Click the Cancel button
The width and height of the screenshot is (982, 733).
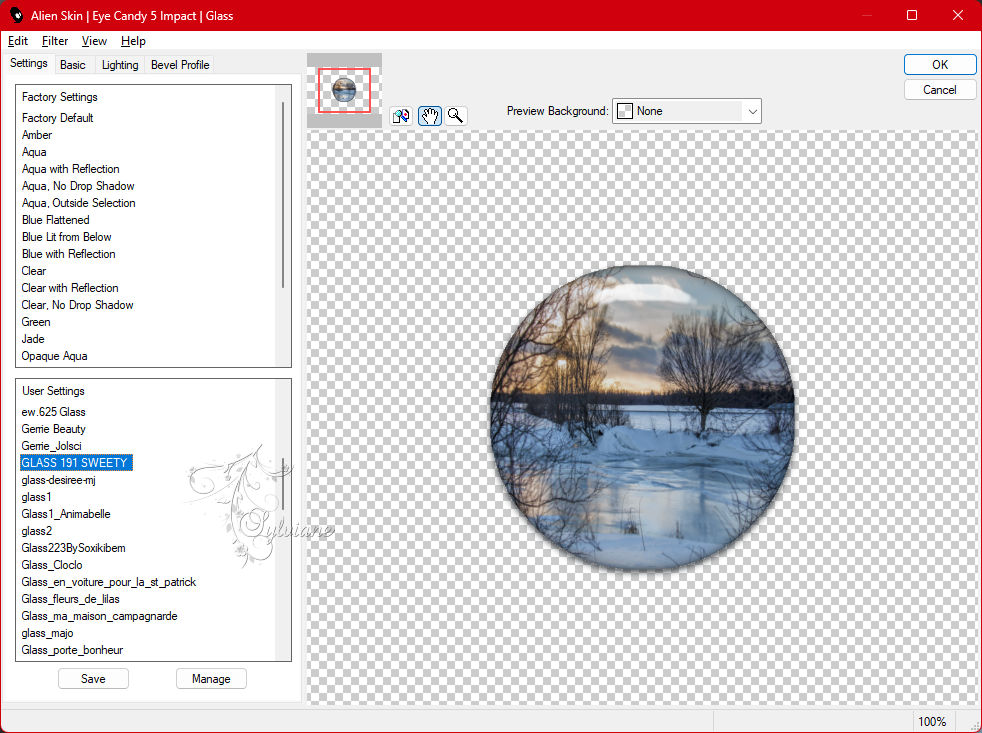(939, 90)
